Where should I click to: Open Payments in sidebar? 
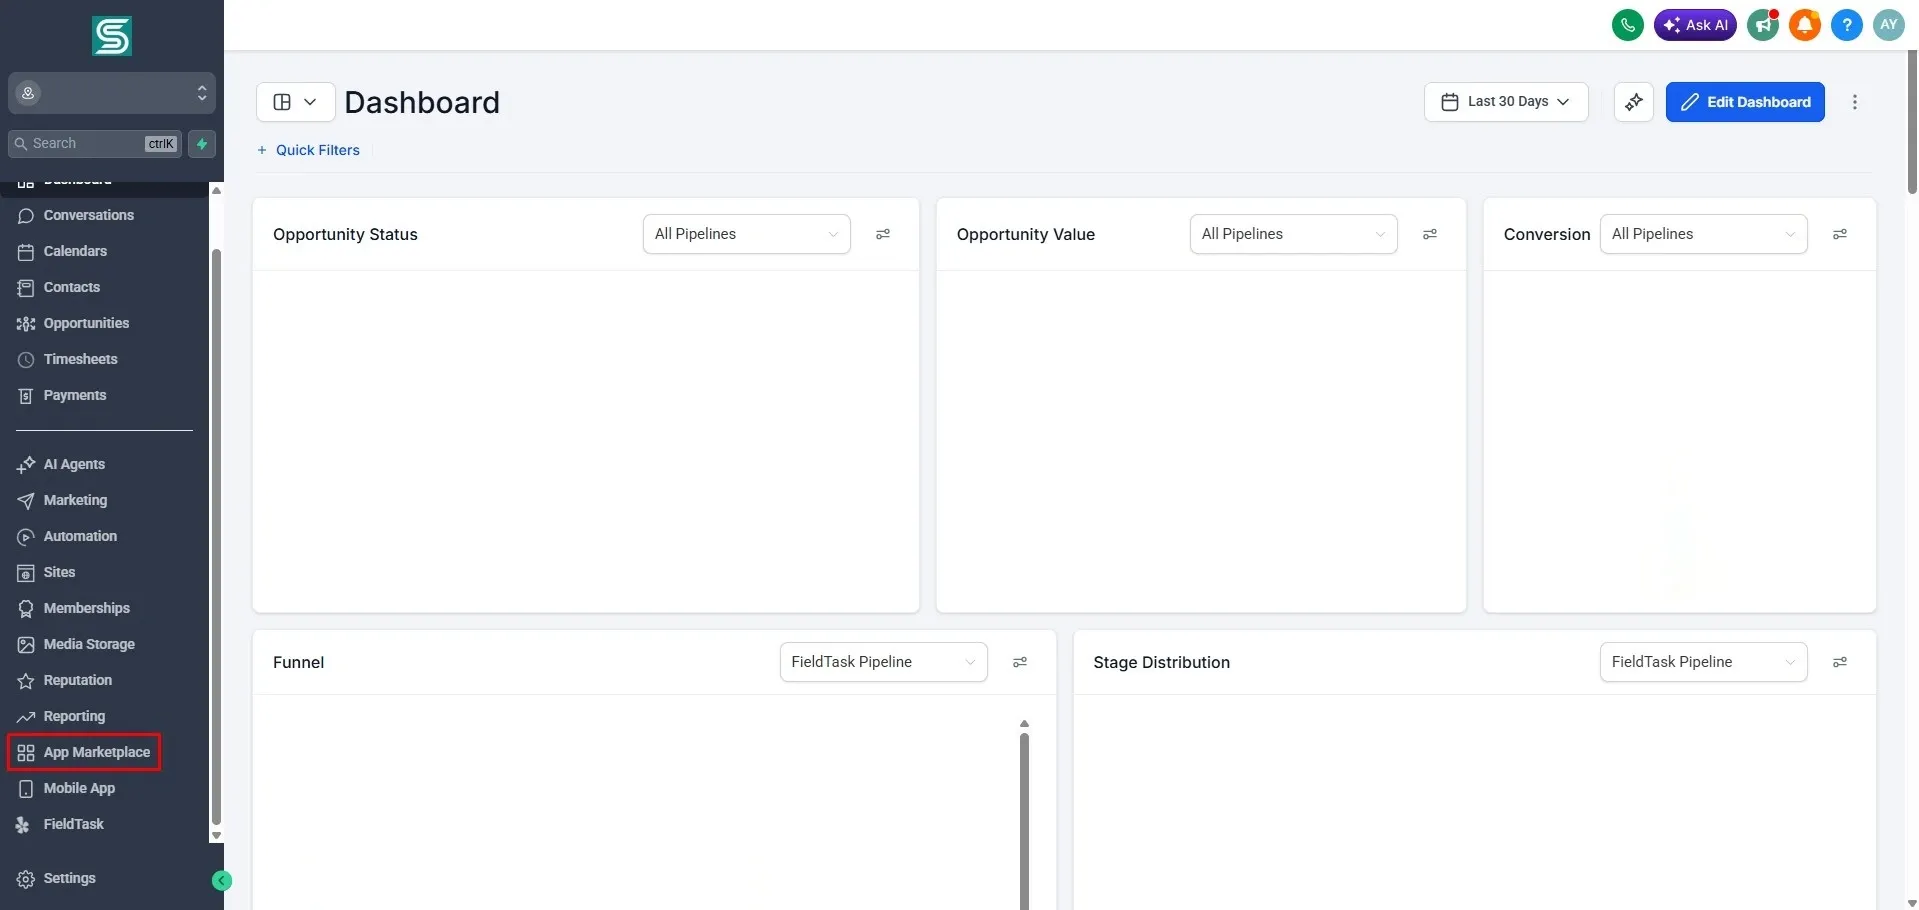click(74, 396)
